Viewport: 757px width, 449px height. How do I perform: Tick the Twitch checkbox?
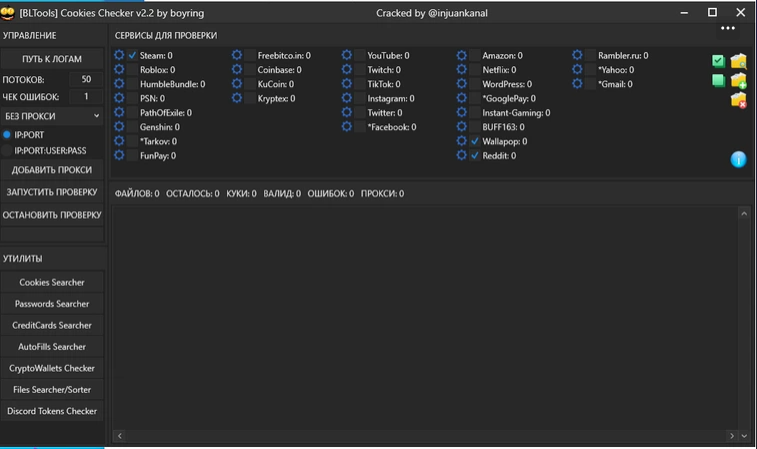coord(360,70)
